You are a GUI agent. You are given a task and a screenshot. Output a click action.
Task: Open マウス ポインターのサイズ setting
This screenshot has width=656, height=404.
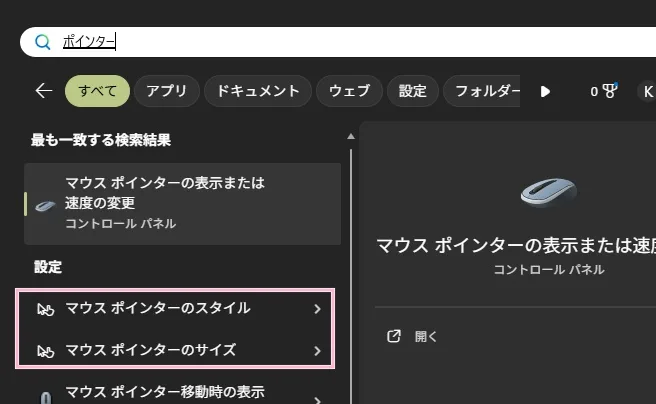click(175, 350)
